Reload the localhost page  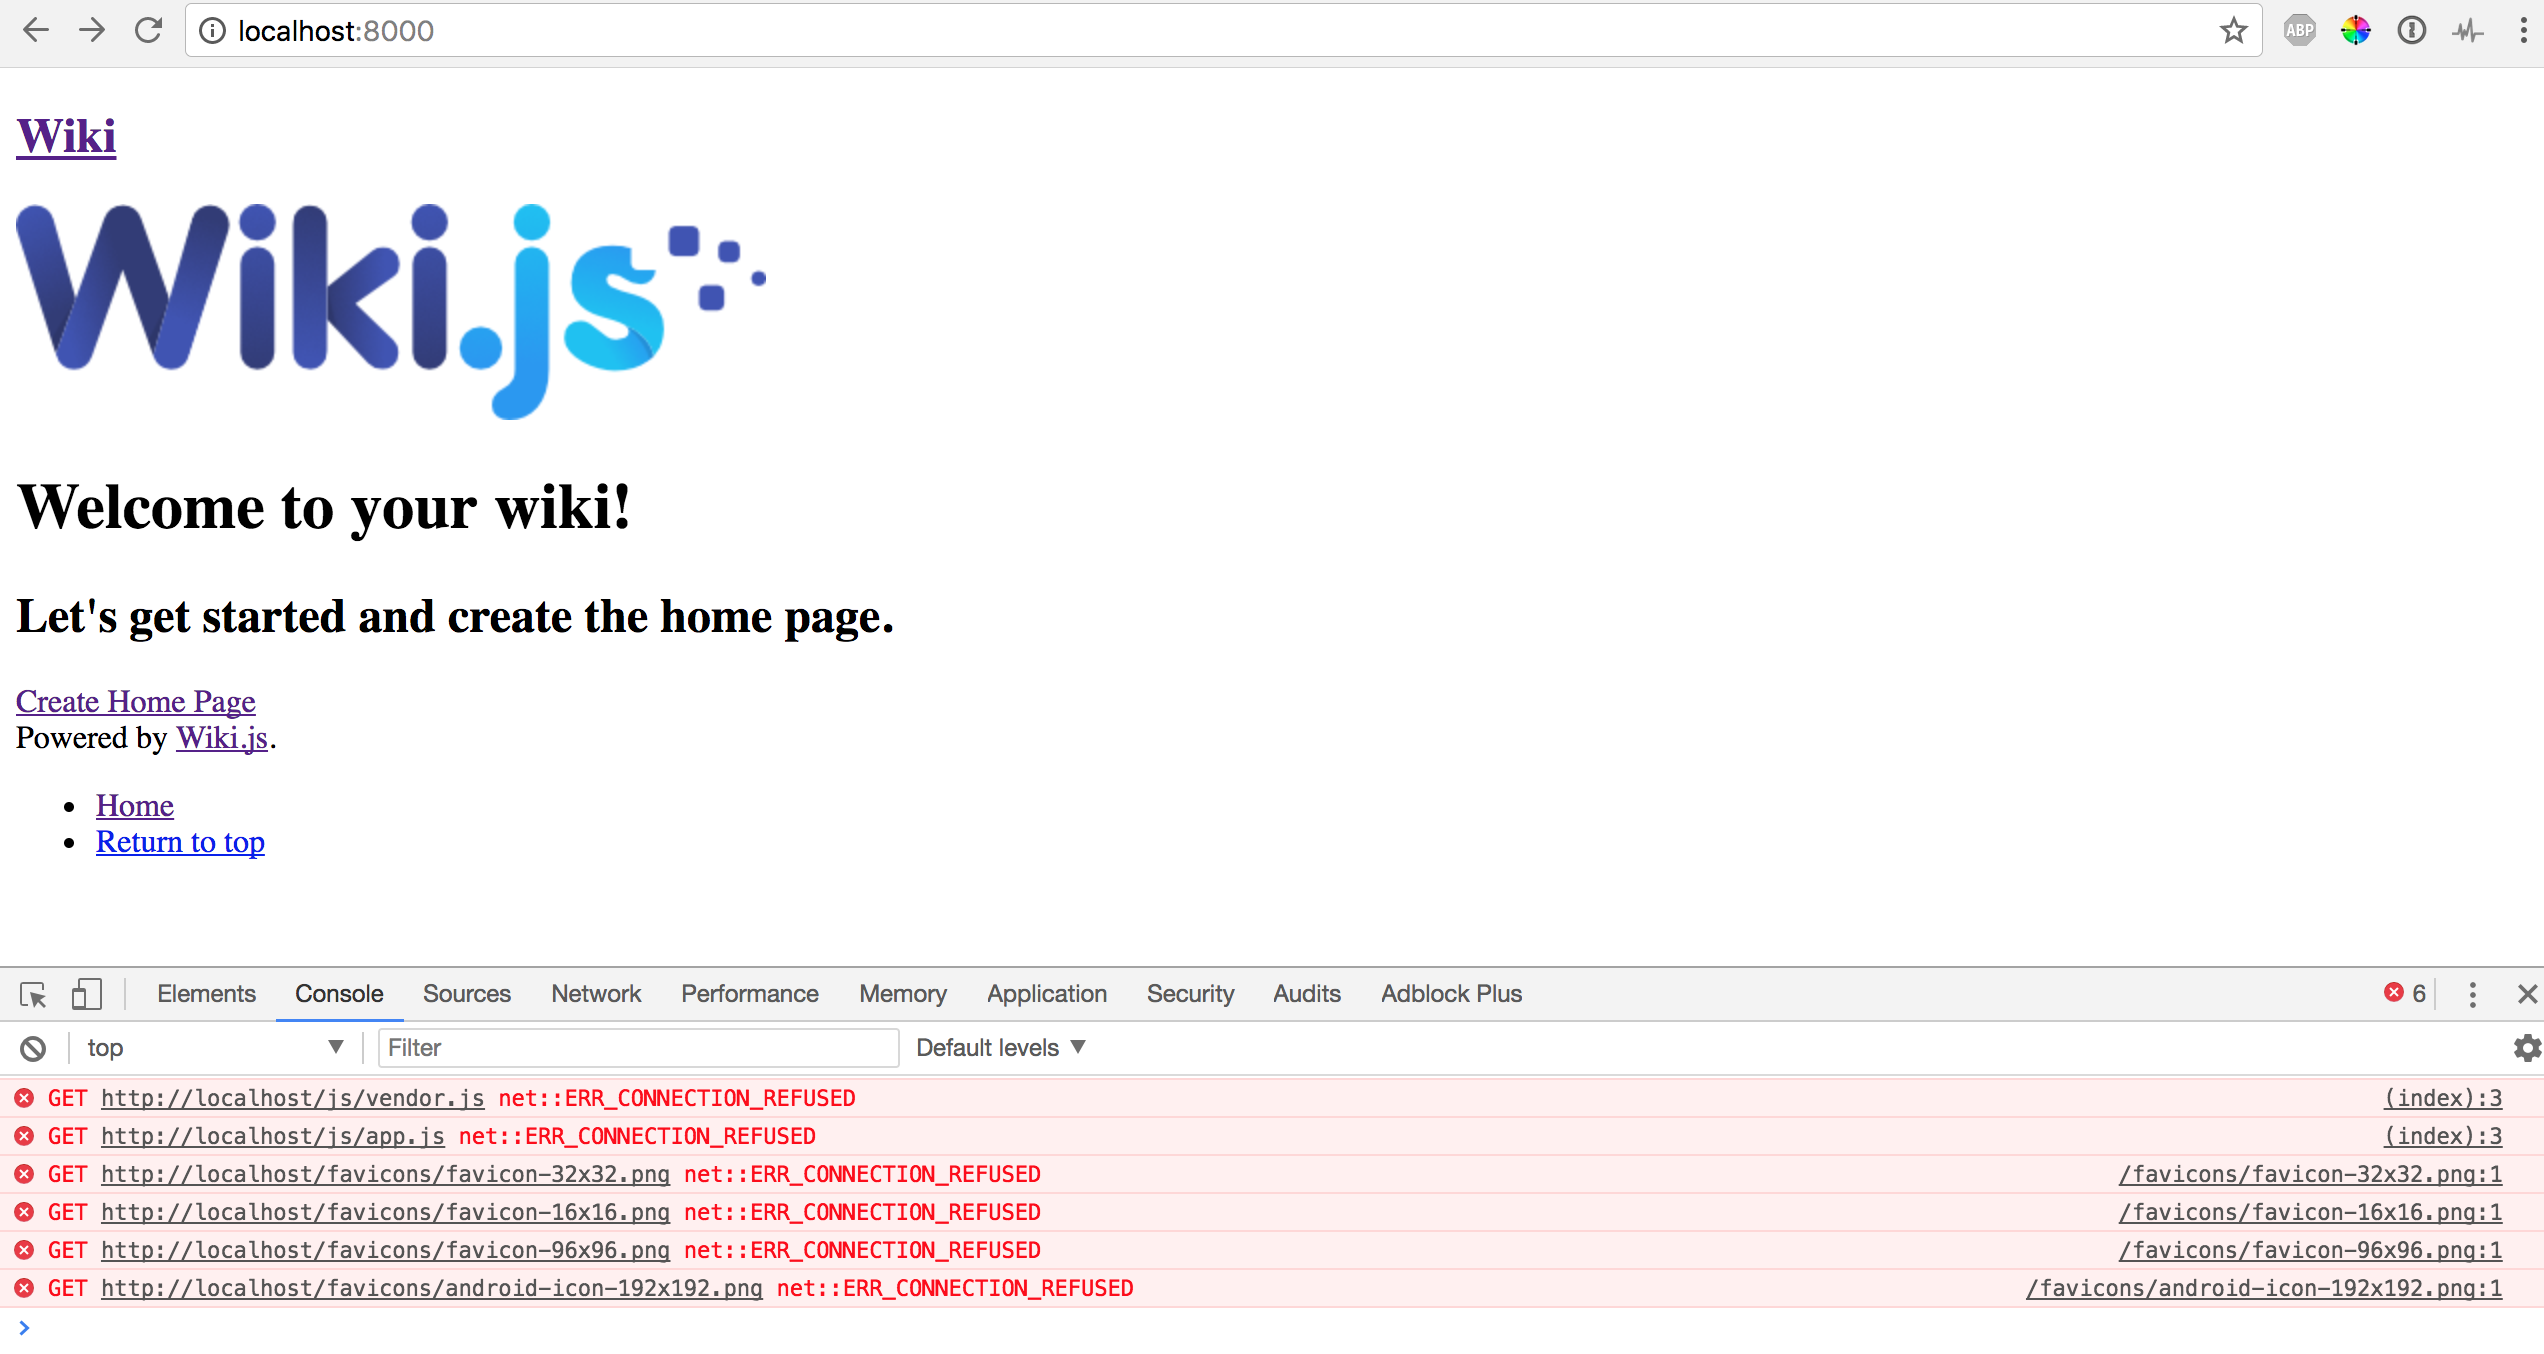(x=148, y=31)
